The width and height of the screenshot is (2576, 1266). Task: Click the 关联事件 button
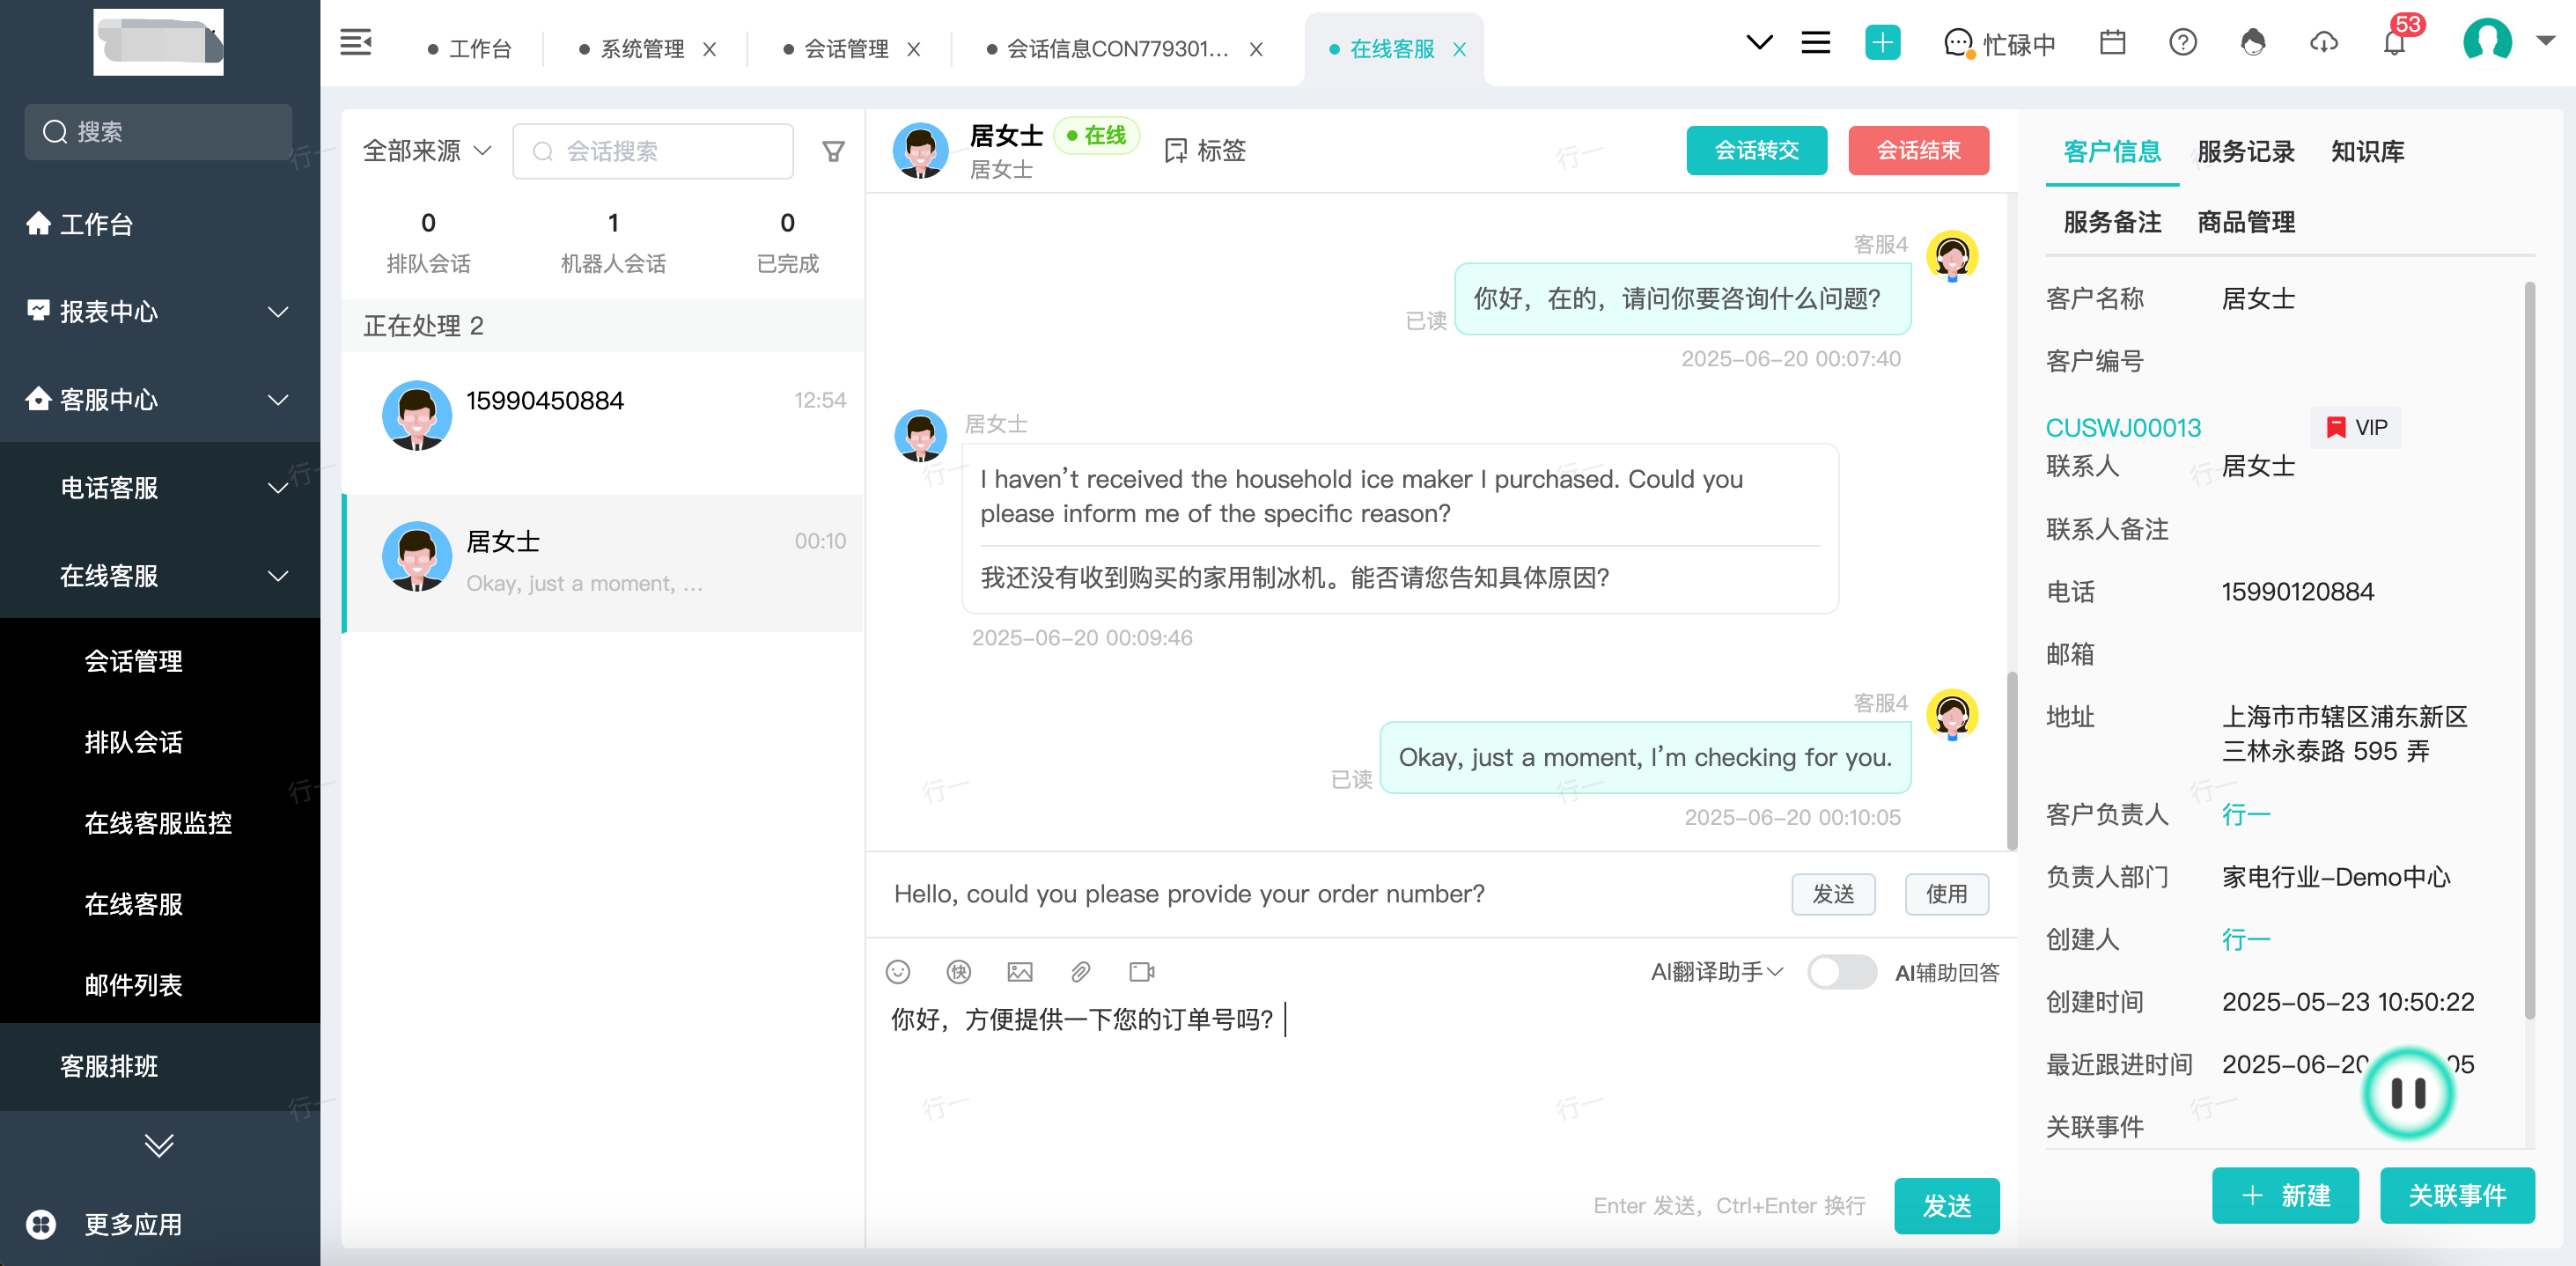(2457, 1195)
